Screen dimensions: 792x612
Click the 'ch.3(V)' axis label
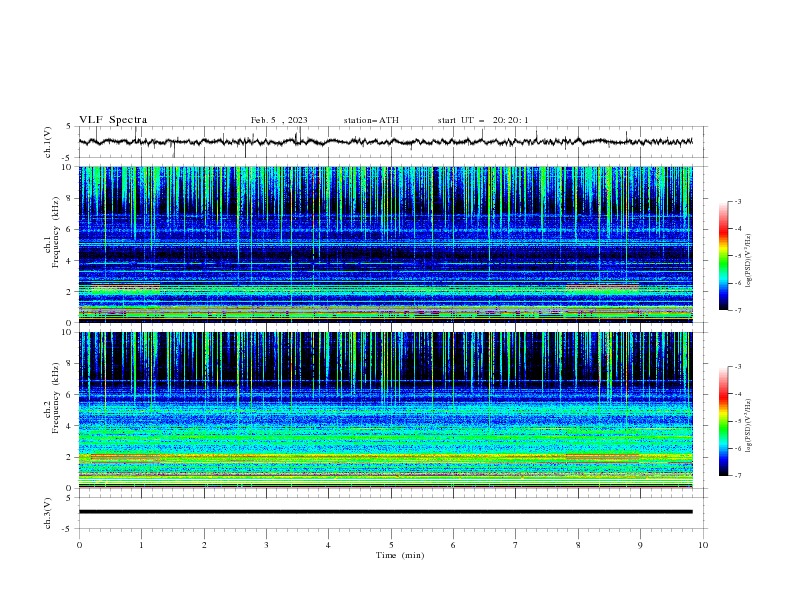coord(48,513)
